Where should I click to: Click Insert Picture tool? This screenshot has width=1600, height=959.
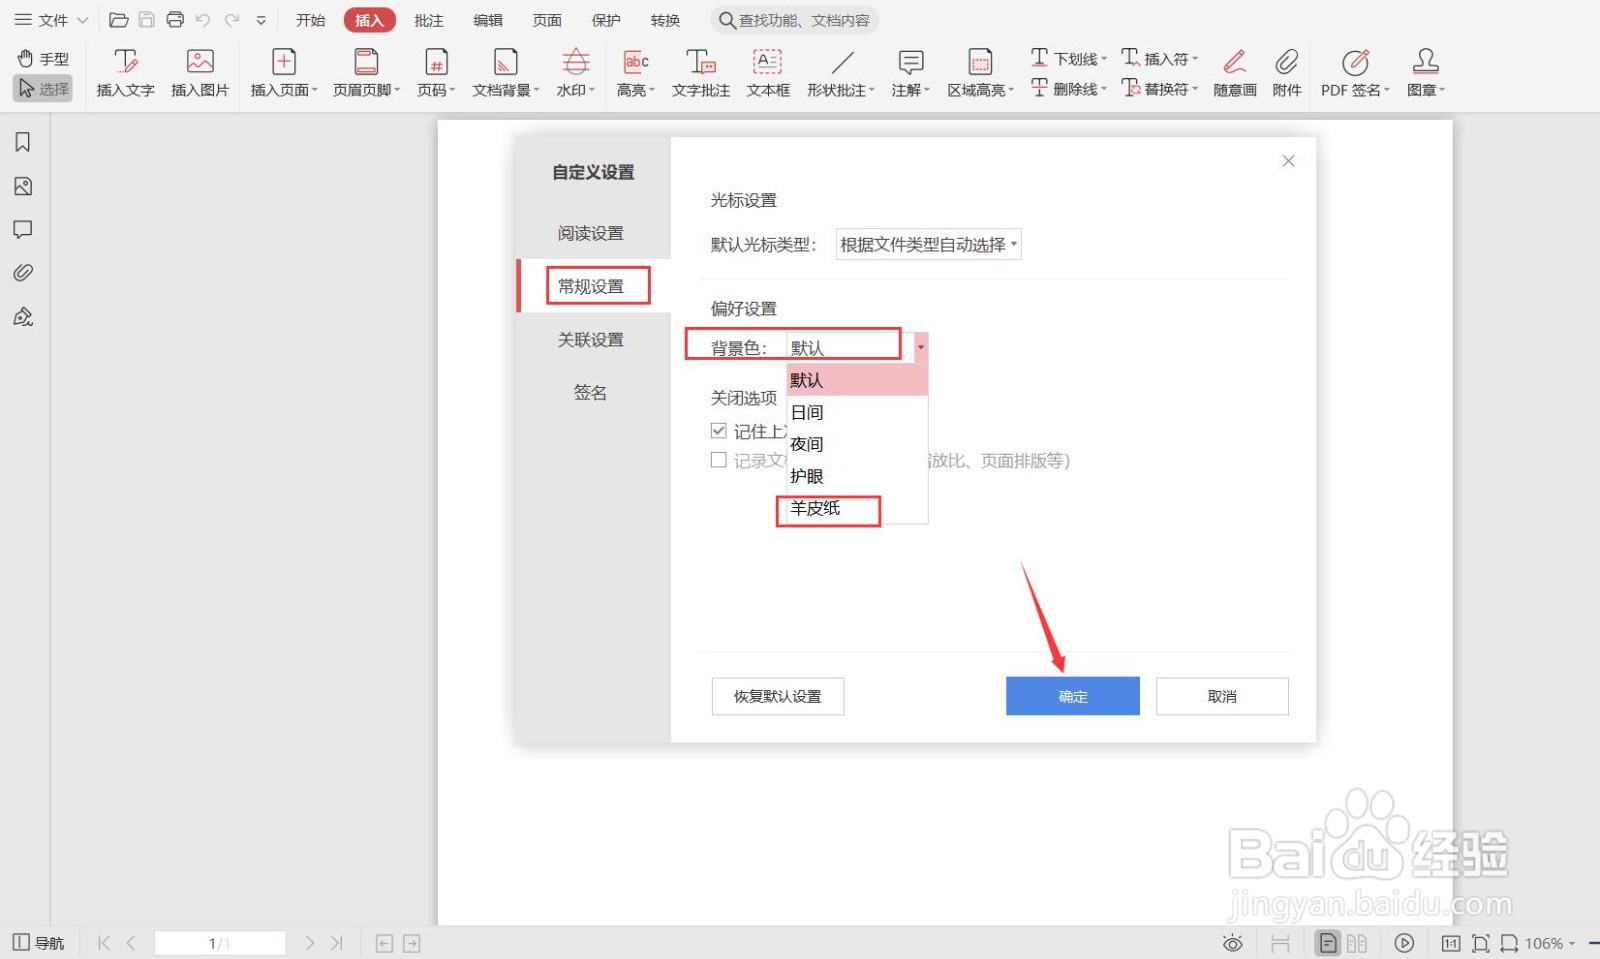[200, 74]
